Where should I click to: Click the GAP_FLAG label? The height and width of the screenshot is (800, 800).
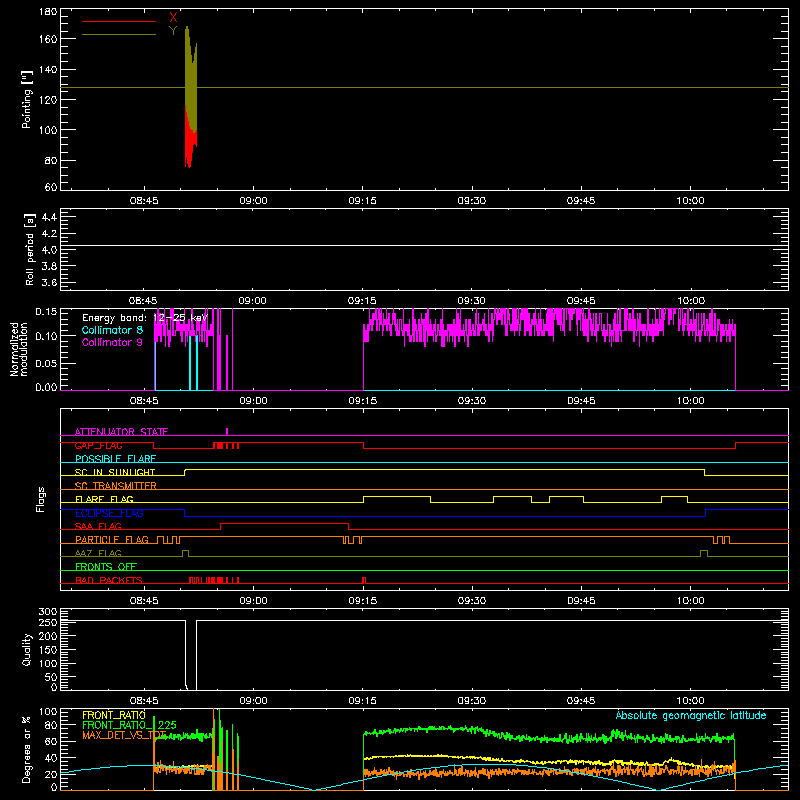98,445
